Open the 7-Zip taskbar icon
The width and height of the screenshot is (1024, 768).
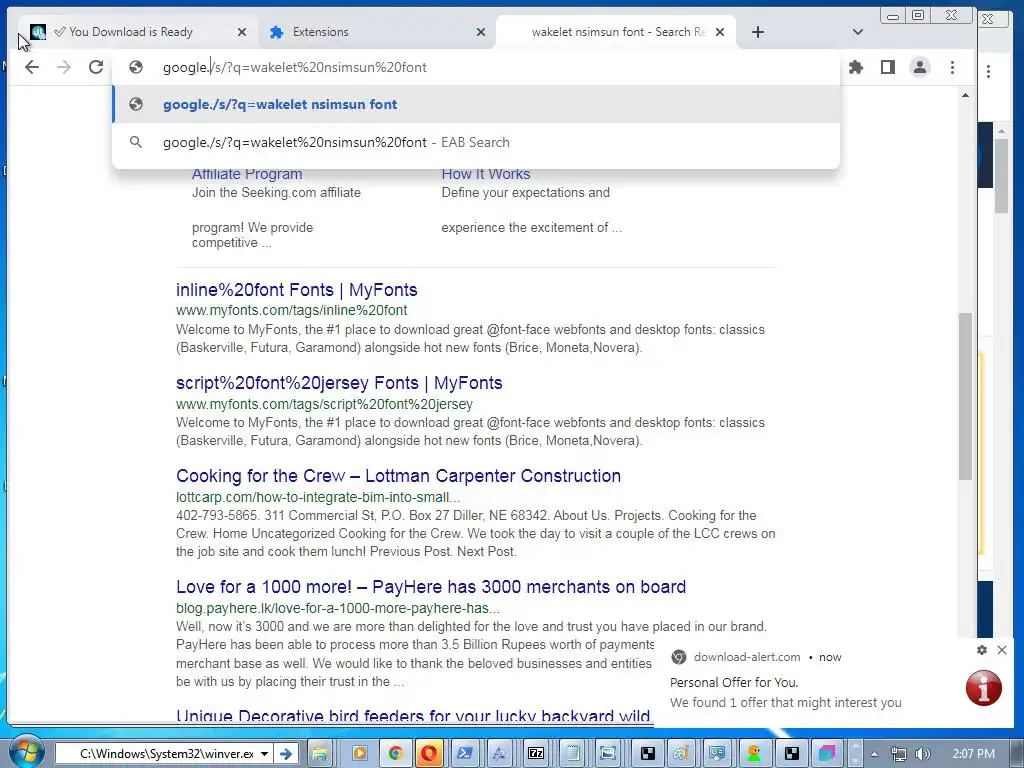[x=536, y=754]
